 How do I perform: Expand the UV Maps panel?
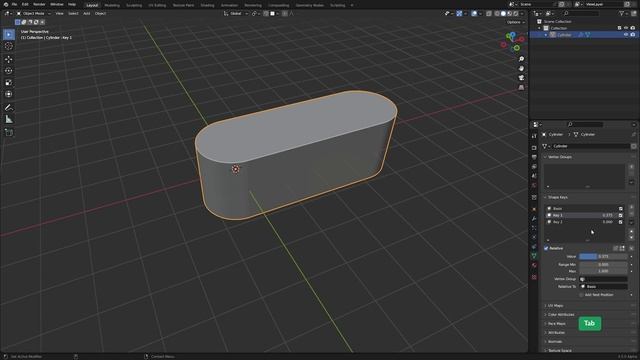pos(555,305)
